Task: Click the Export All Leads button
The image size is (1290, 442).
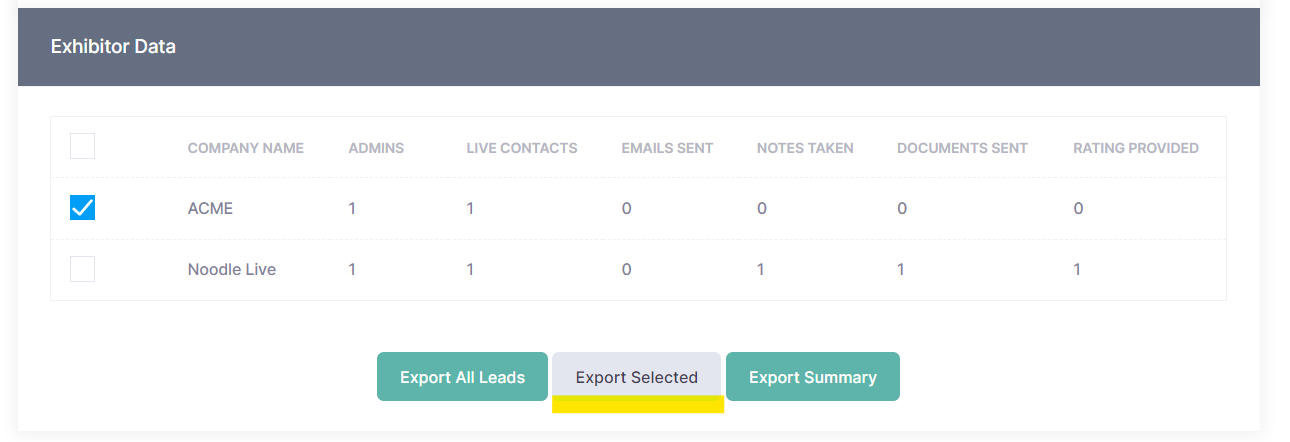Action: 462,377
